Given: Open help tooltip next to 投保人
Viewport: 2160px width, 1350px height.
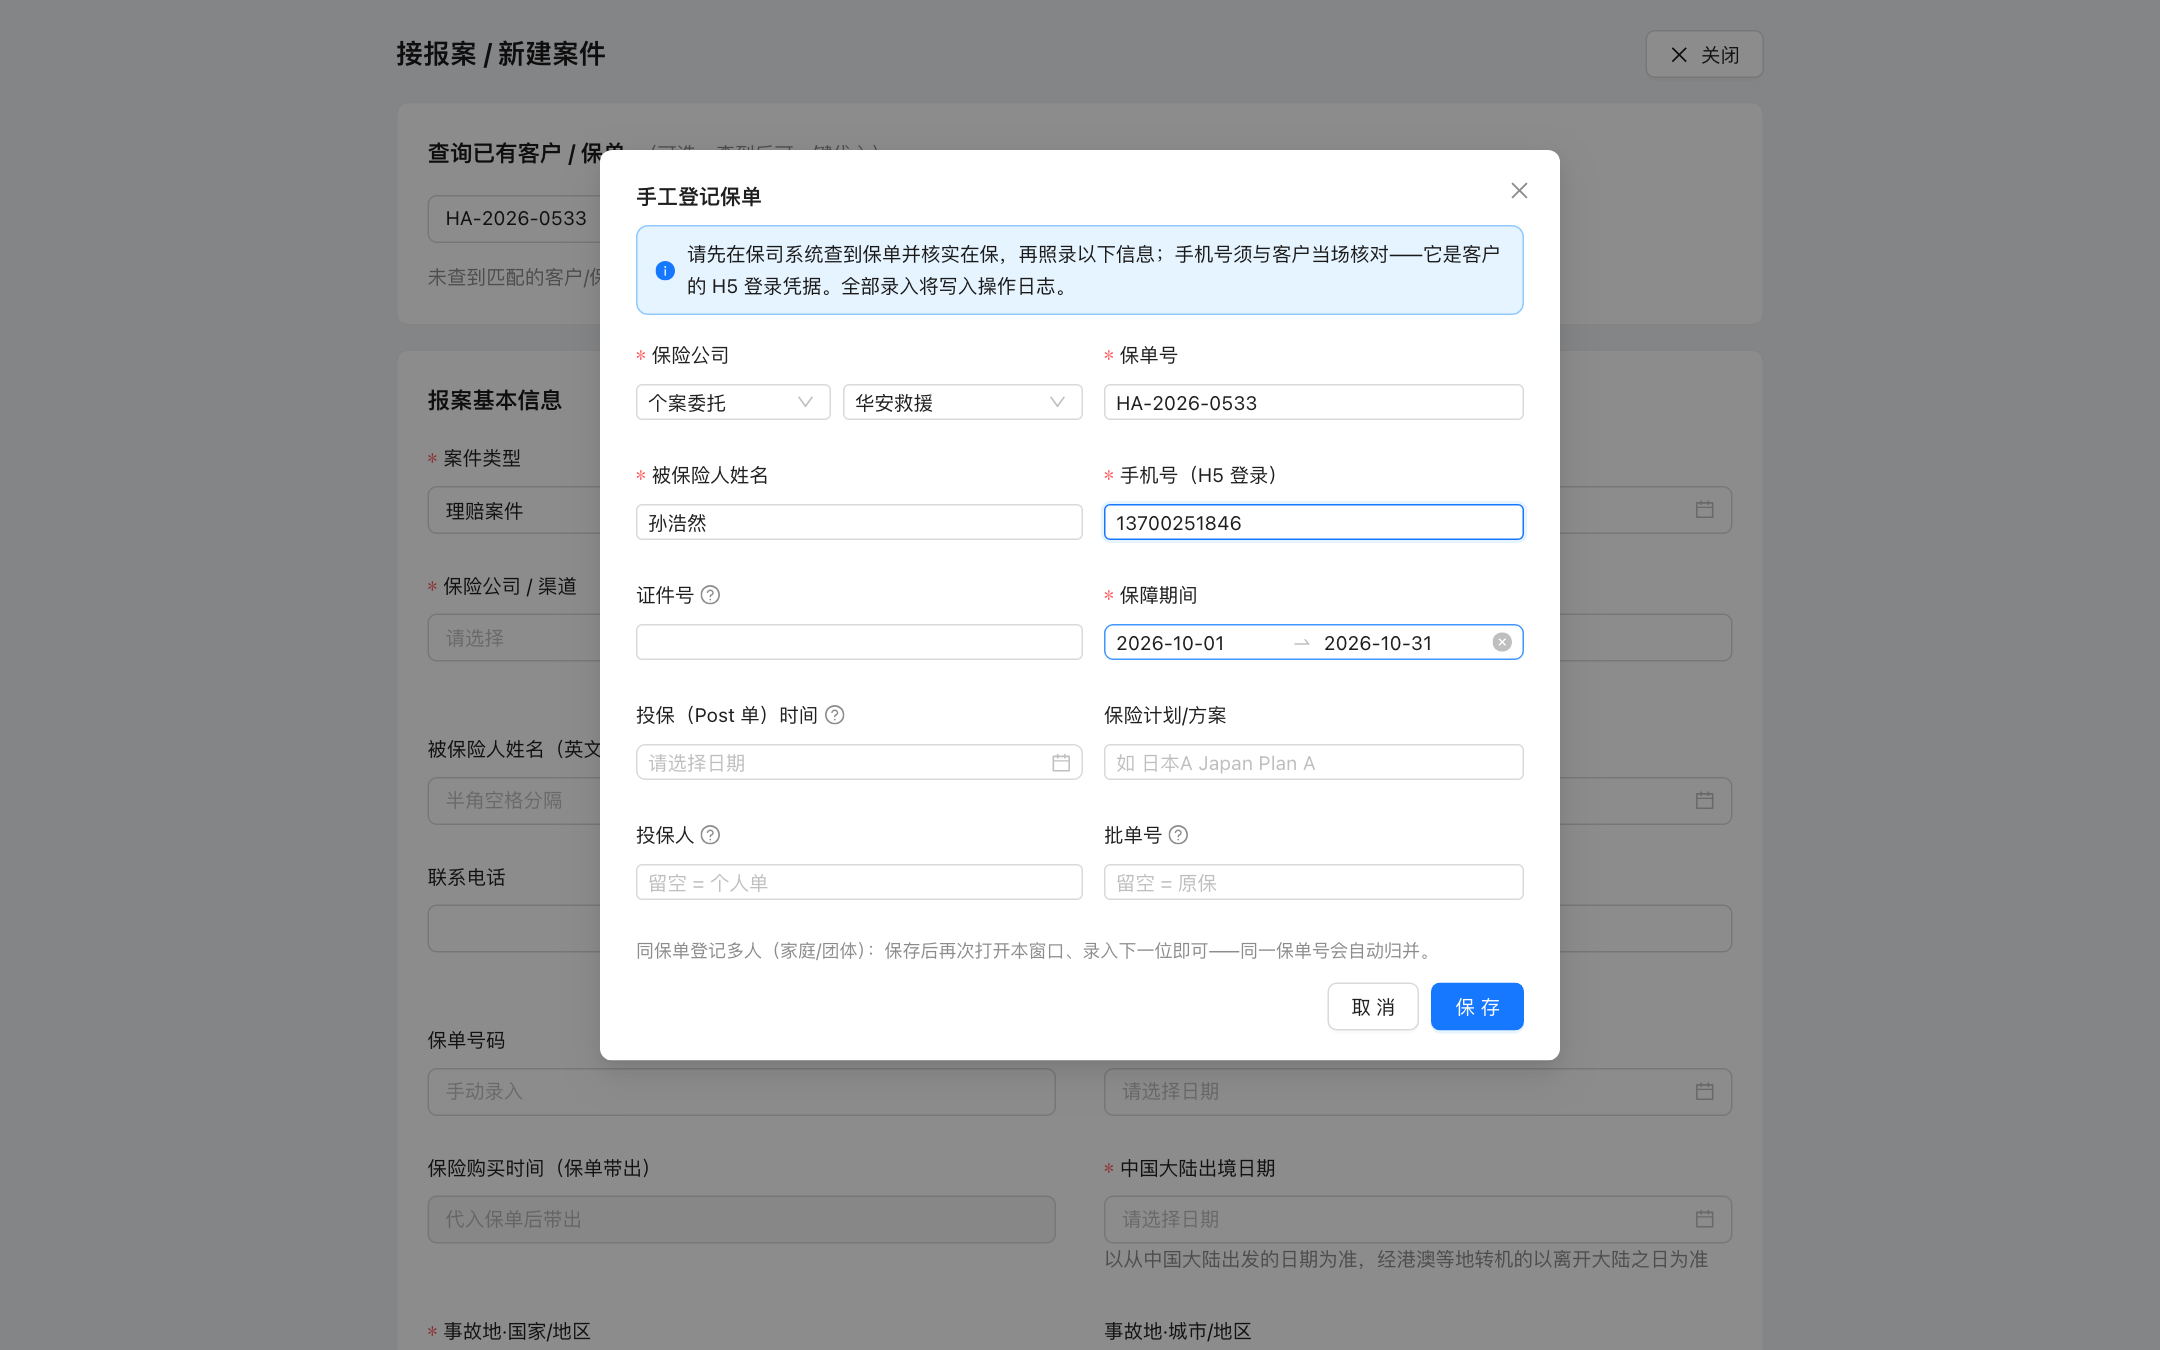Looking at the screenshot, I should (x=710, y=835).
